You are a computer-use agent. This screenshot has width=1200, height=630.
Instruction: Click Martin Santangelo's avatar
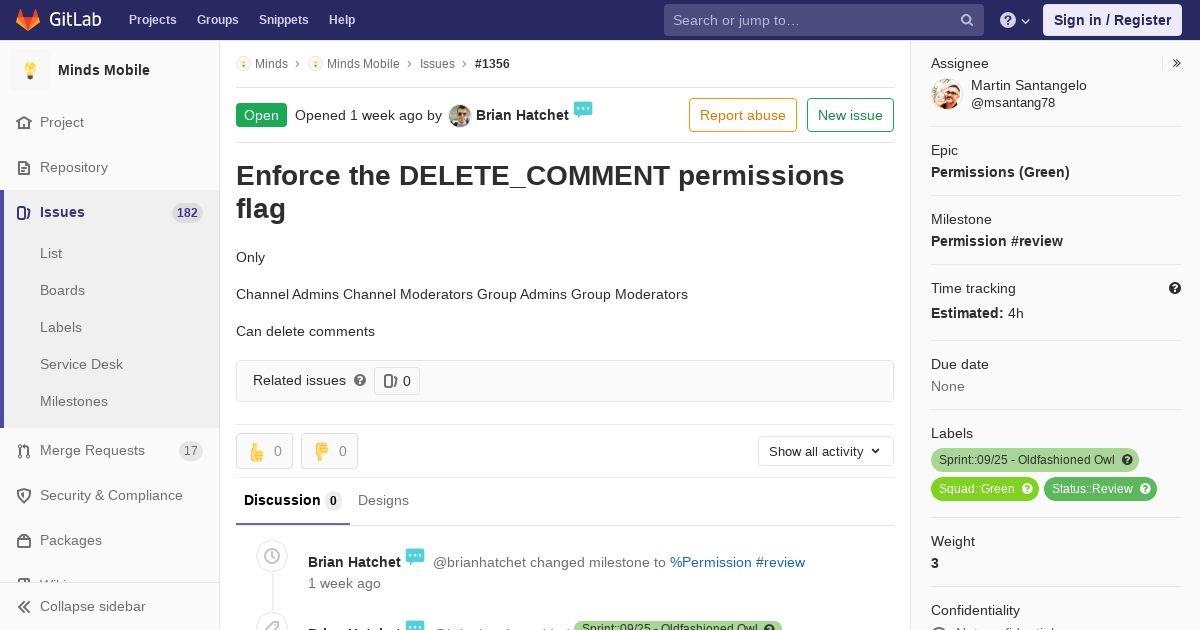click(x=946, y=94)
